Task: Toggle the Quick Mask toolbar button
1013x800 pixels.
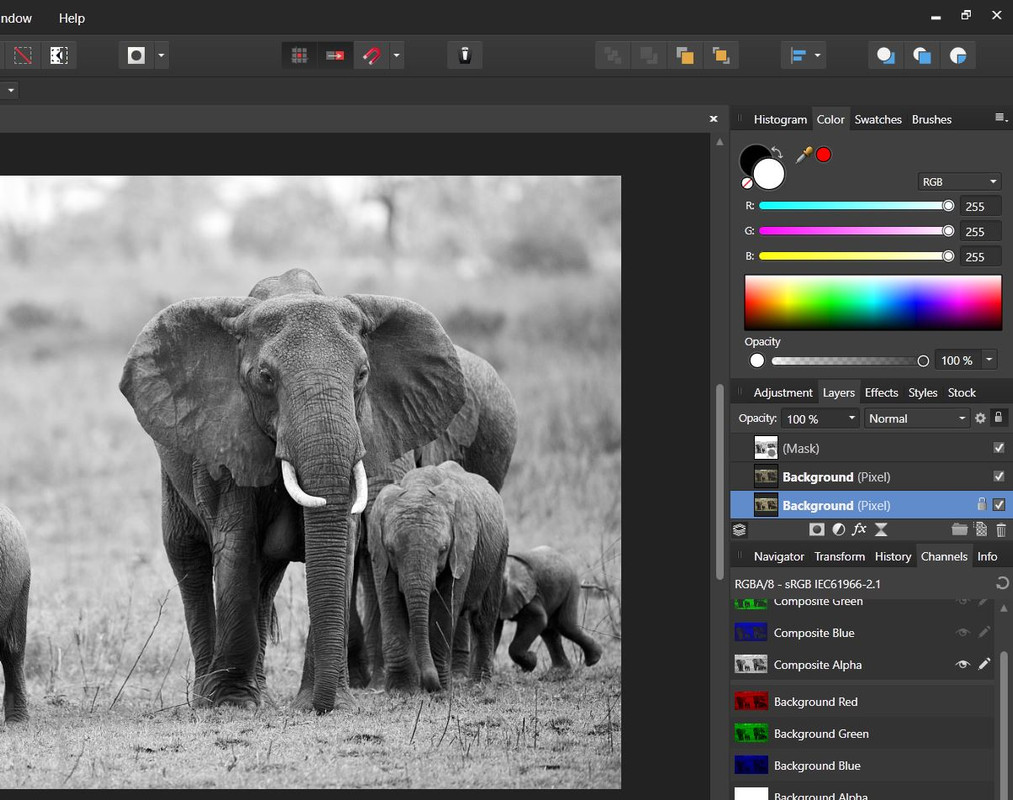Action: pos(136,56)
